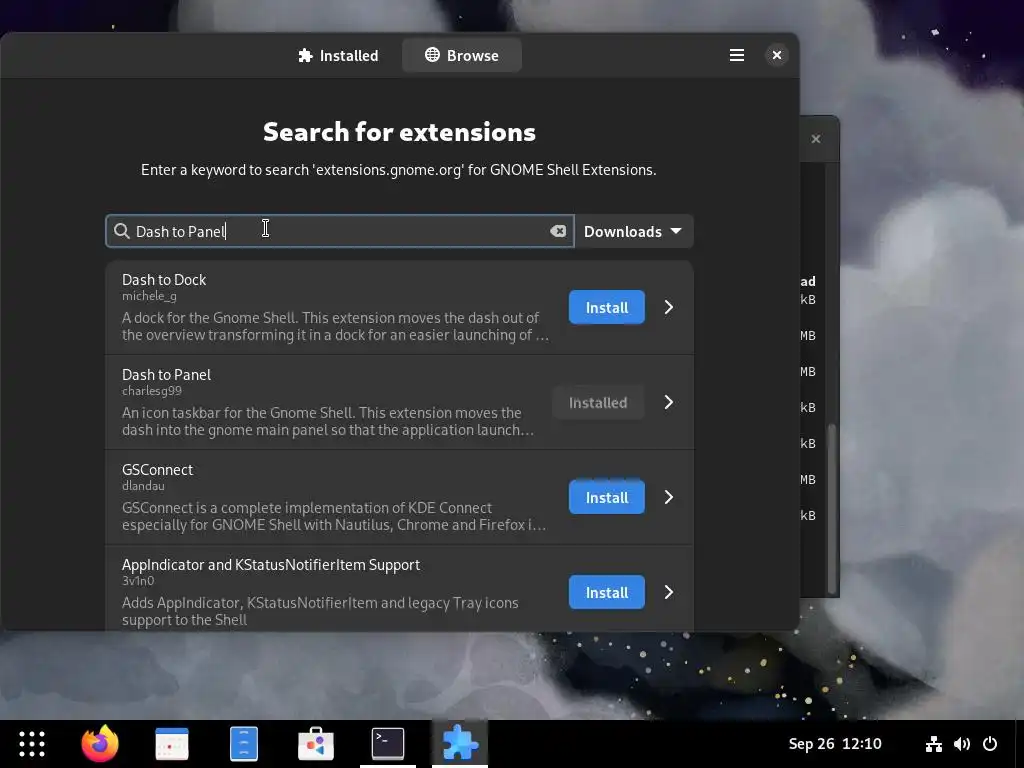Expand GSConnect details chevron
Viewport: 1024px width, 768px height.
(669, 498)
